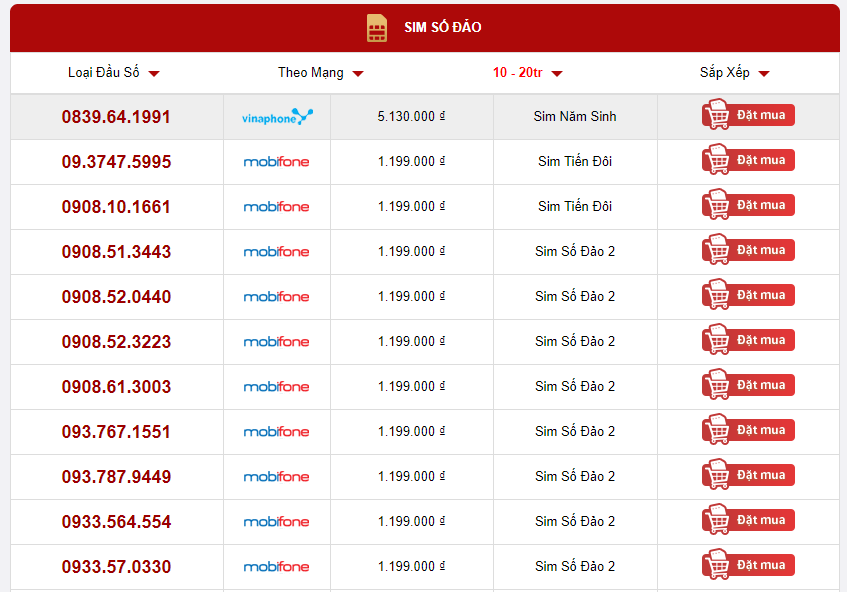
Task: Order the number 0933.564.554
Action: 748,520
